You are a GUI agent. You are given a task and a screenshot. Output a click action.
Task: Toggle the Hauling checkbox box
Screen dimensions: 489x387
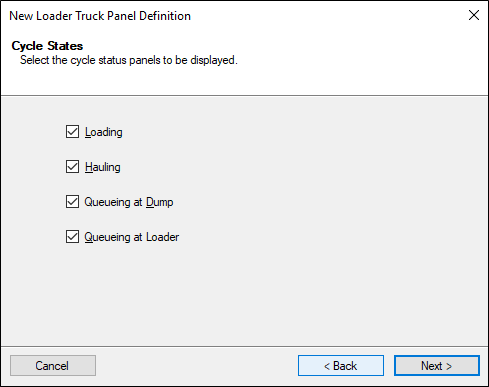point(72,167)
